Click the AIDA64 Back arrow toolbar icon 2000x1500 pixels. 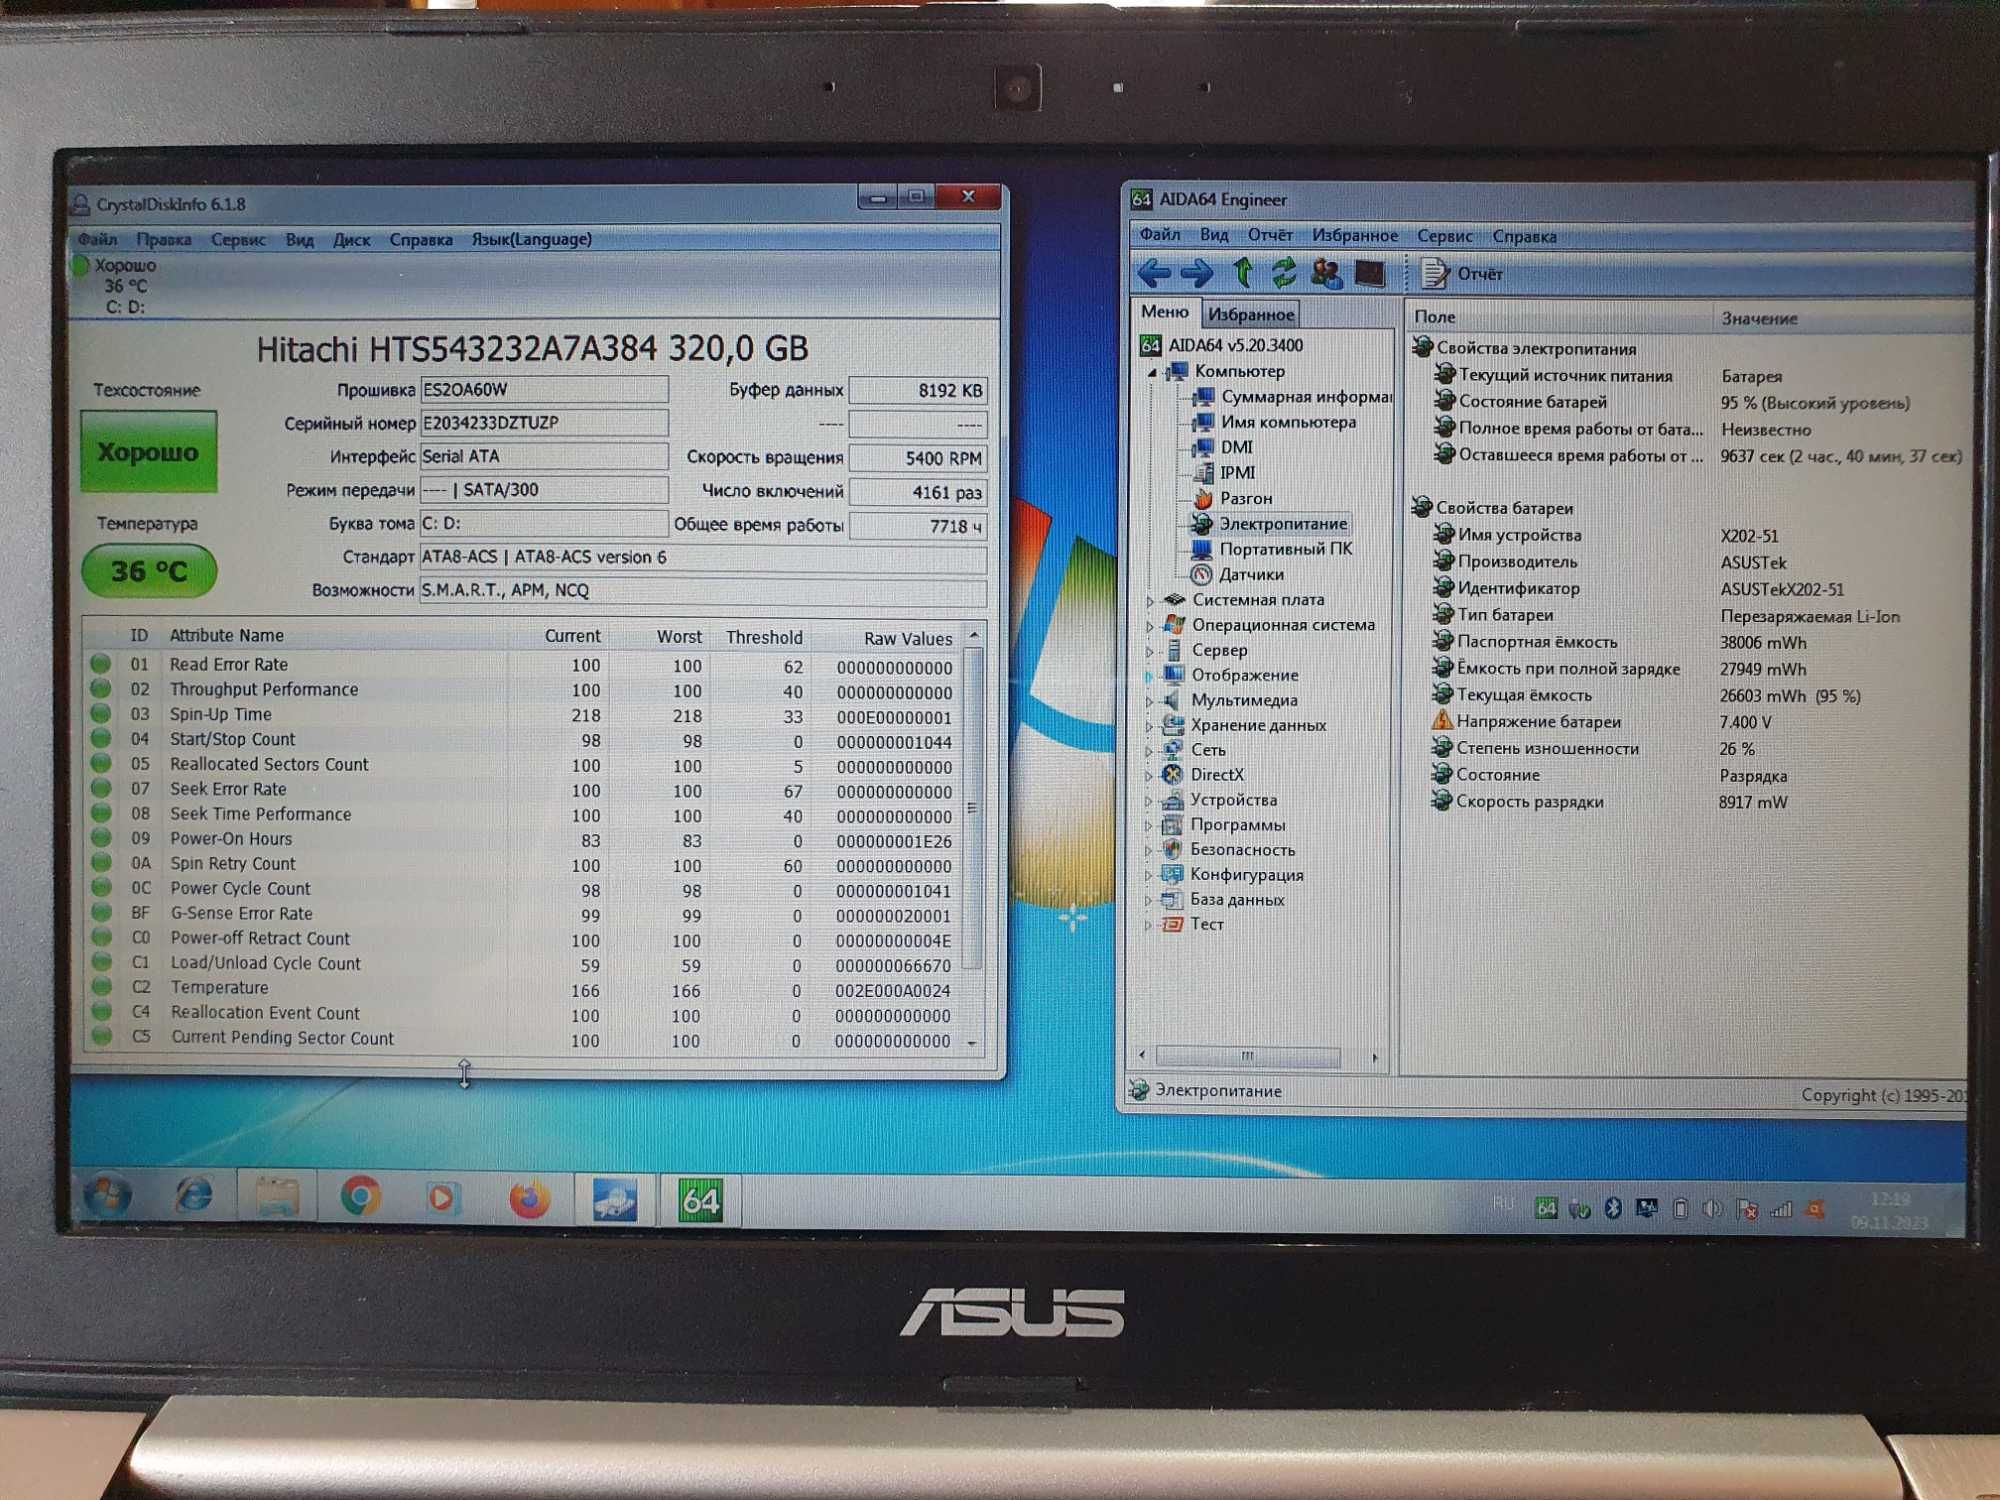pyautogui.click(x=1154, y=272)
